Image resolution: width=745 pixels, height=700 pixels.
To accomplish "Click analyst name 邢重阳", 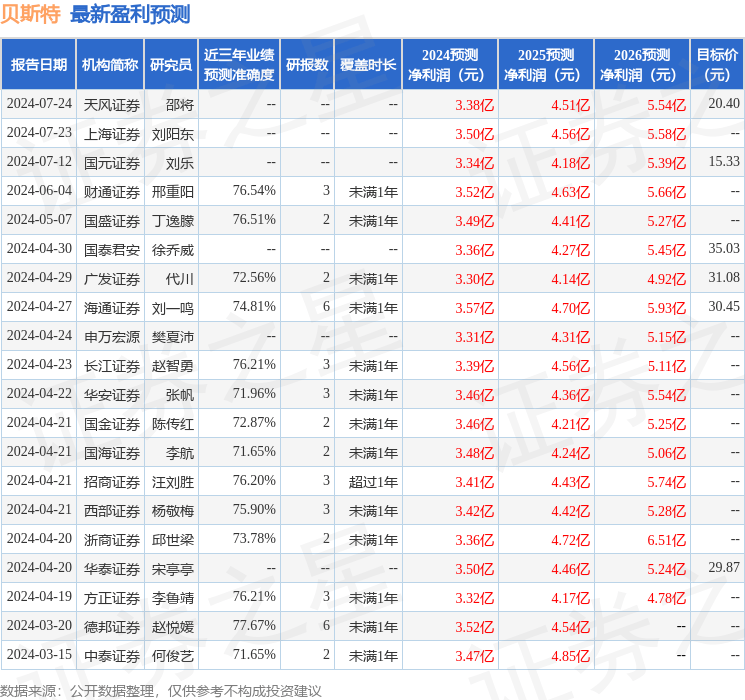I will (x=172, y=192).
